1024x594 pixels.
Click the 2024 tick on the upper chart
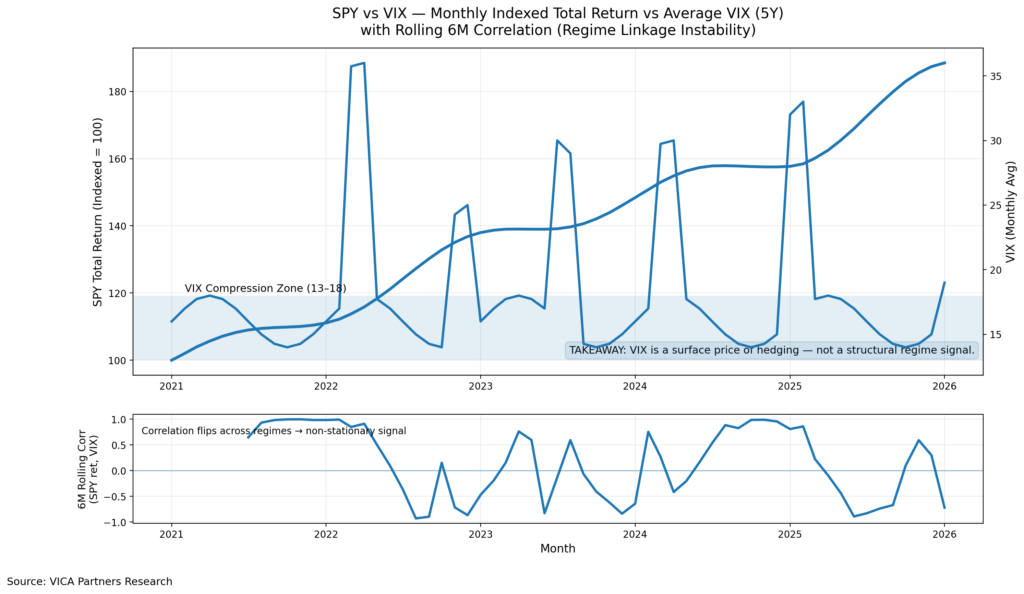click(x=635, y=385)
